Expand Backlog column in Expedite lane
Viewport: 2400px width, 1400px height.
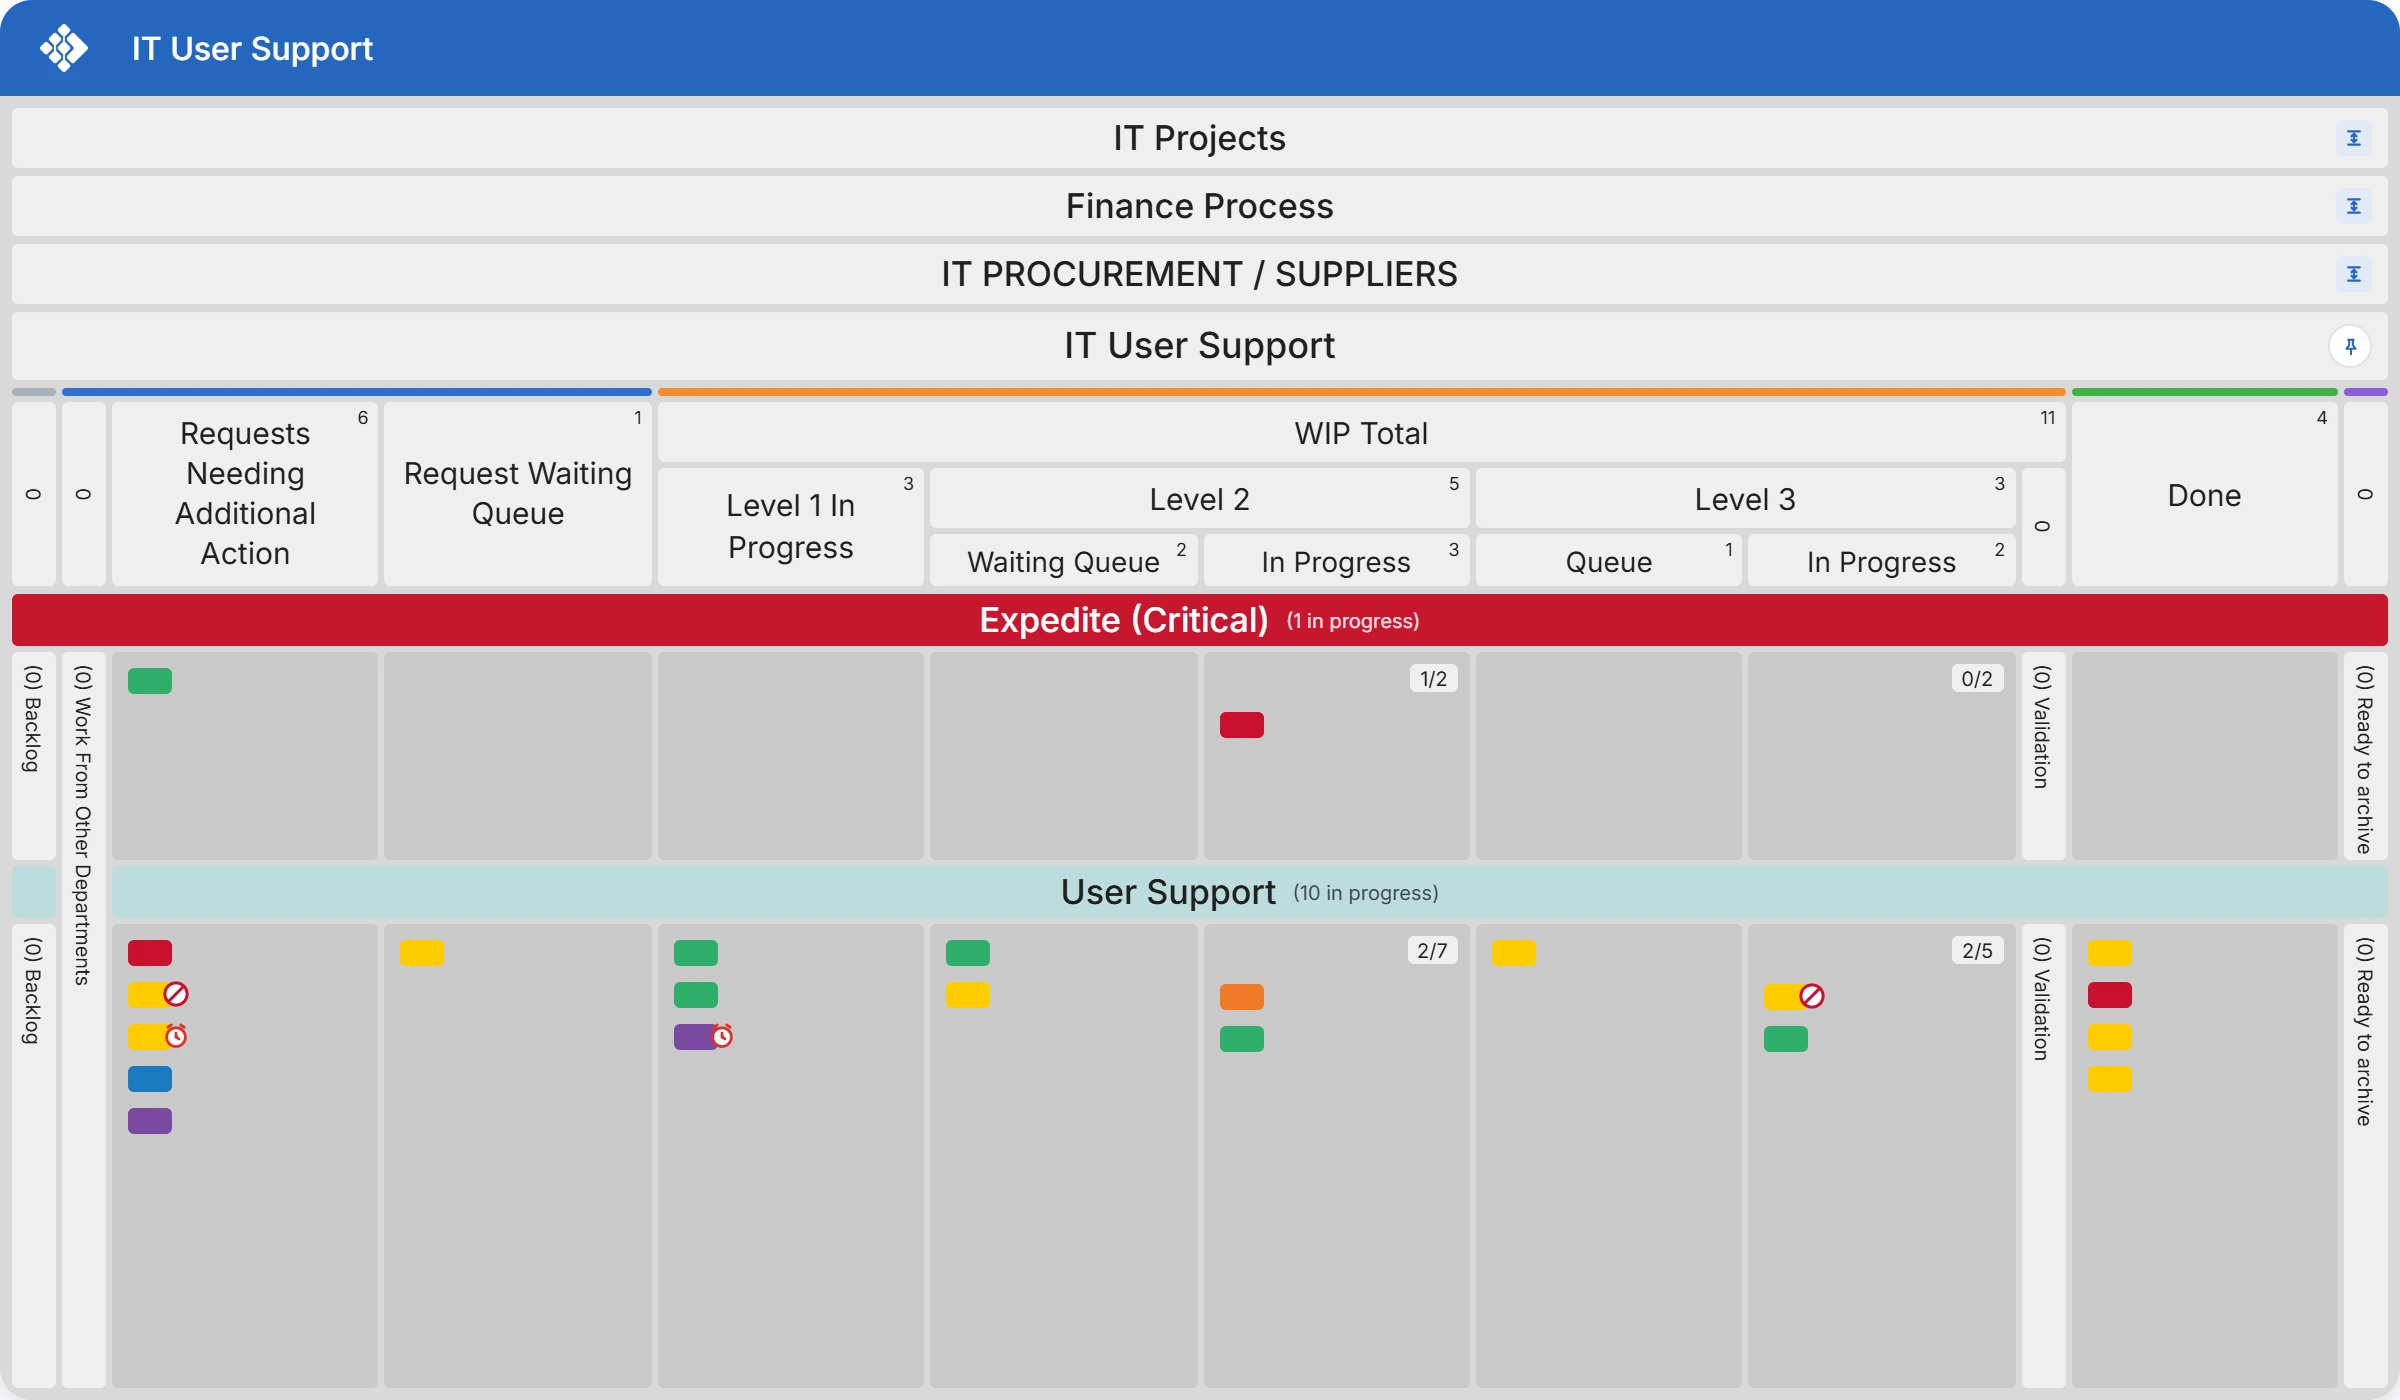point(33,755)
